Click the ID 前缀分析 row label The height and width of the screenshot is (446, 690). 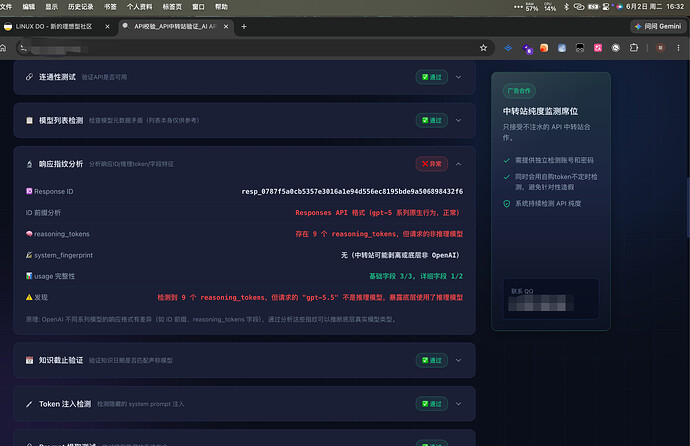(43, 212)
